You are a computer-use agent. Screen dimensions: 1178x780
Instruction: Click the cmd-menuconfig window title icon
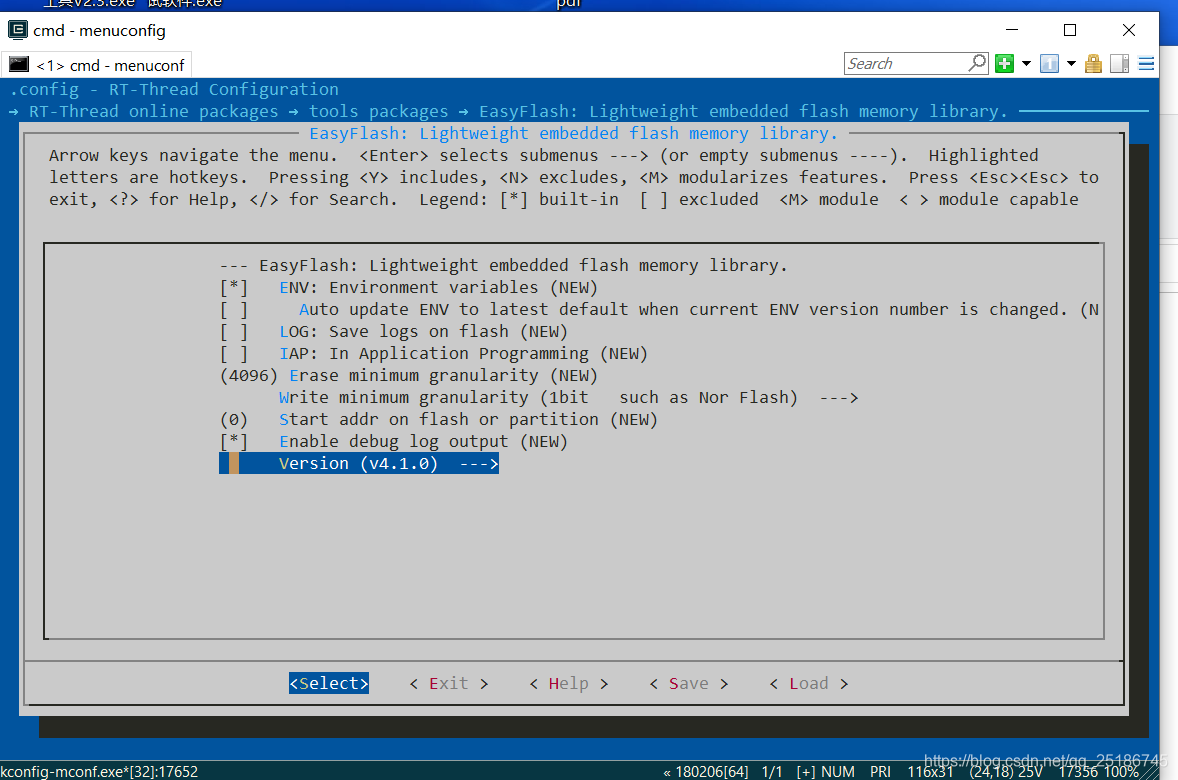17,30
